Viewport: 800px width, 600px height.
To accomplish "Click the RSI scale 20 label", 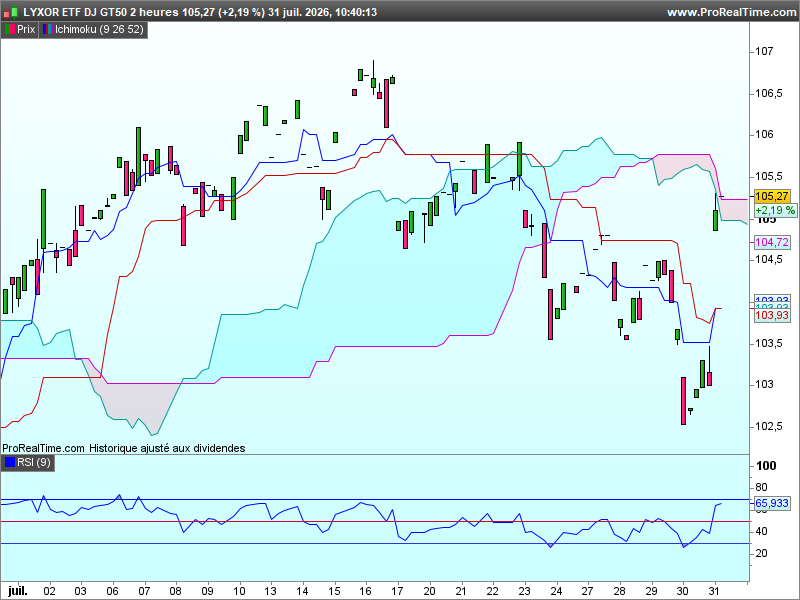I will tap(761, 554).
